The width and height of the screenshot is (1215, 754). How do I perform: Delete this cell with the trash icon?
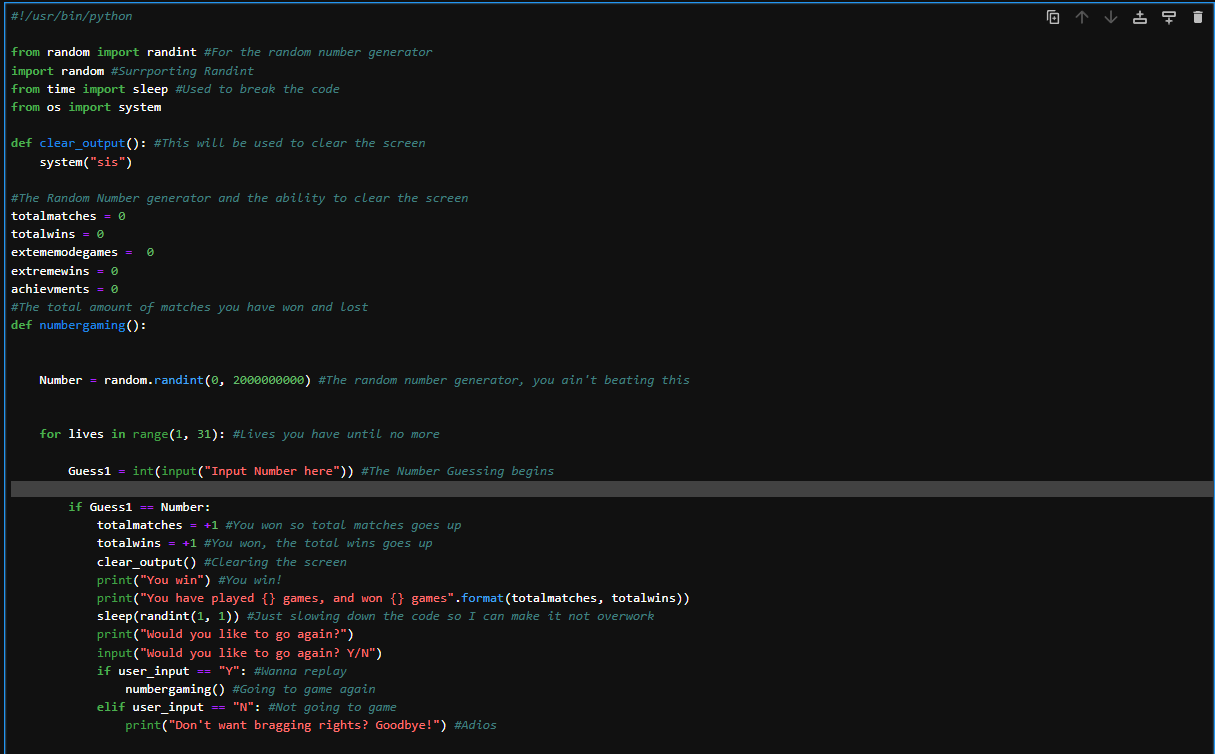(x=1198, y=17)
